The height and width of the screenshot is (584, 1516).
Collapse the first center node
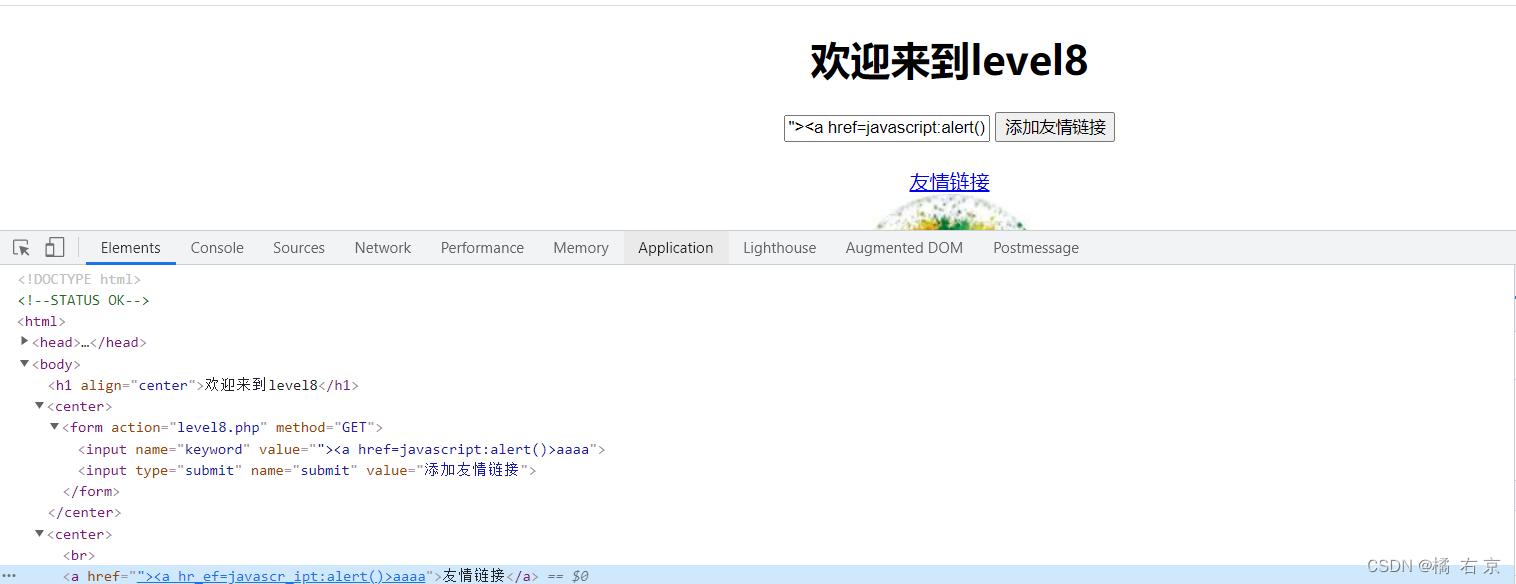tap(40, 405)
